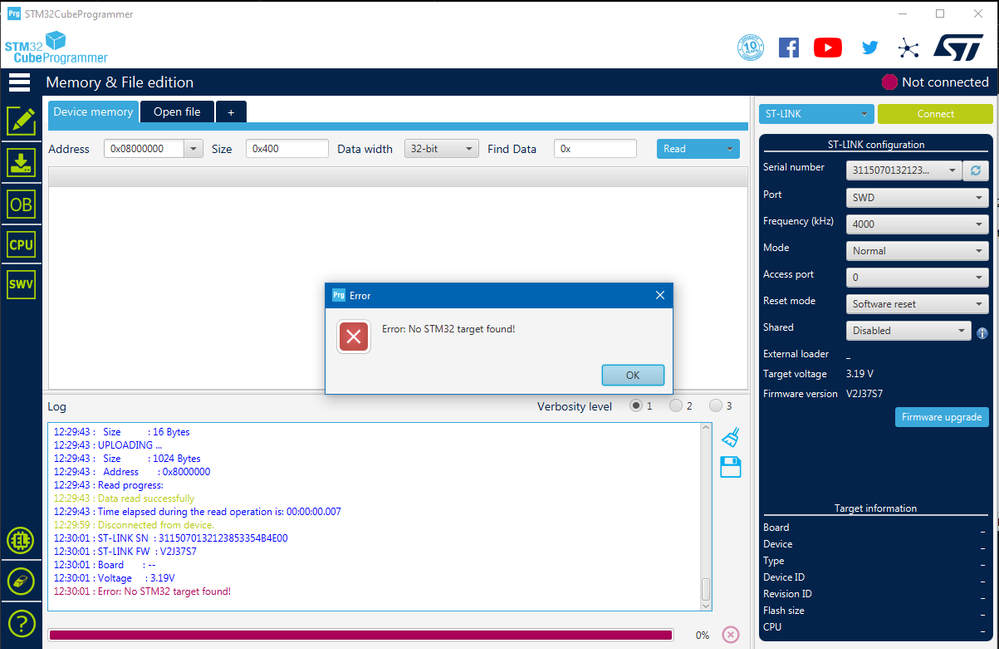Switch to Open file tab
The height and width of the screenshot is (649, 999).
[x=177, y=111]
